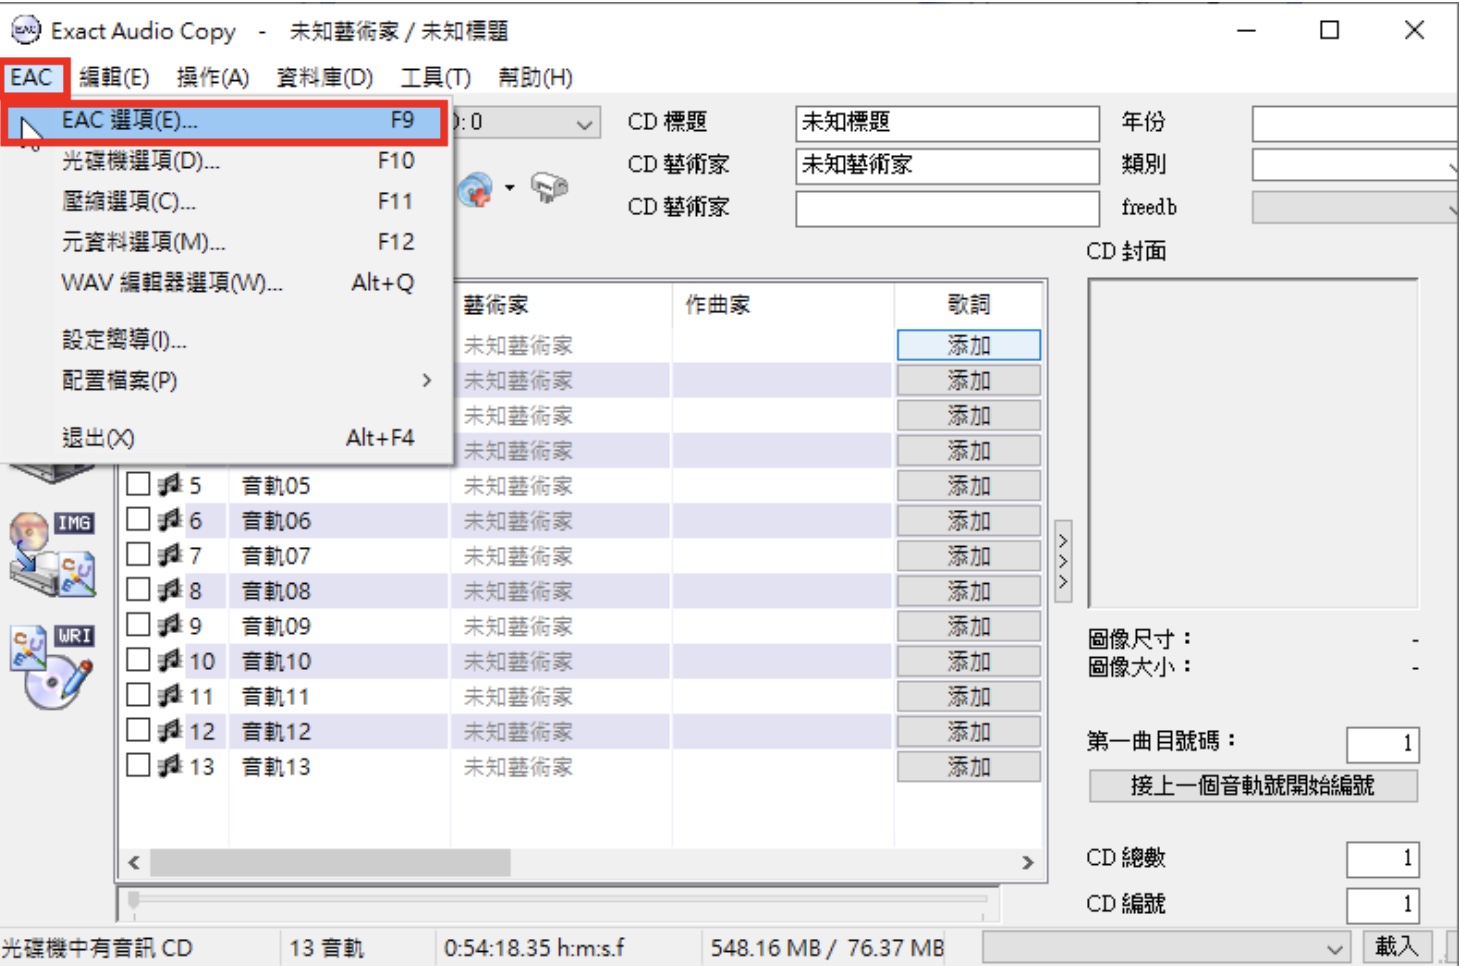Click the CD 總數 number field

[x=1382, y=858]
